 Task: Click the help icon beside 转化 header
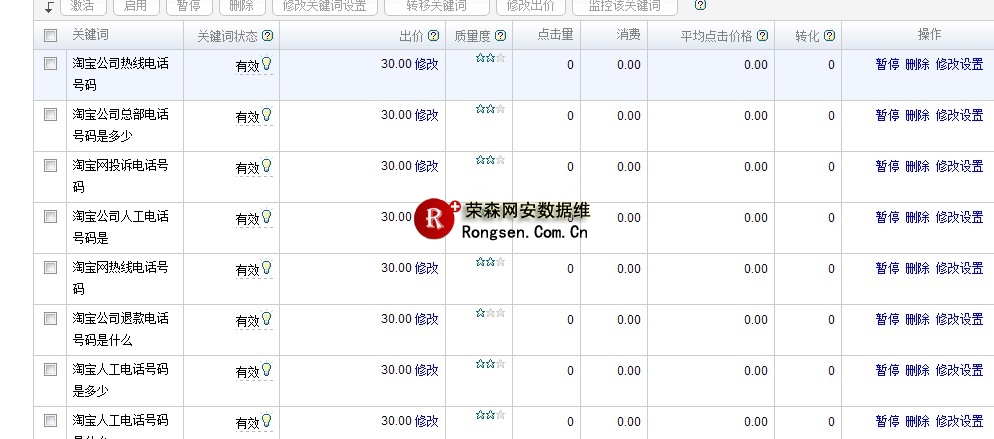829,36
